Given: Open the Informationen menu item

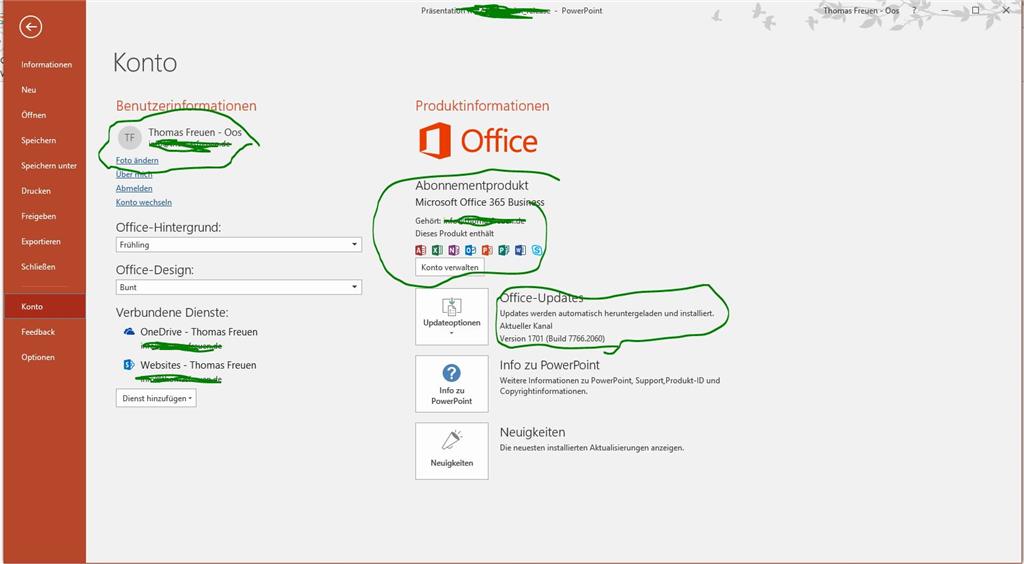Looking at the screenshot, I should click(x=46, y=65).
